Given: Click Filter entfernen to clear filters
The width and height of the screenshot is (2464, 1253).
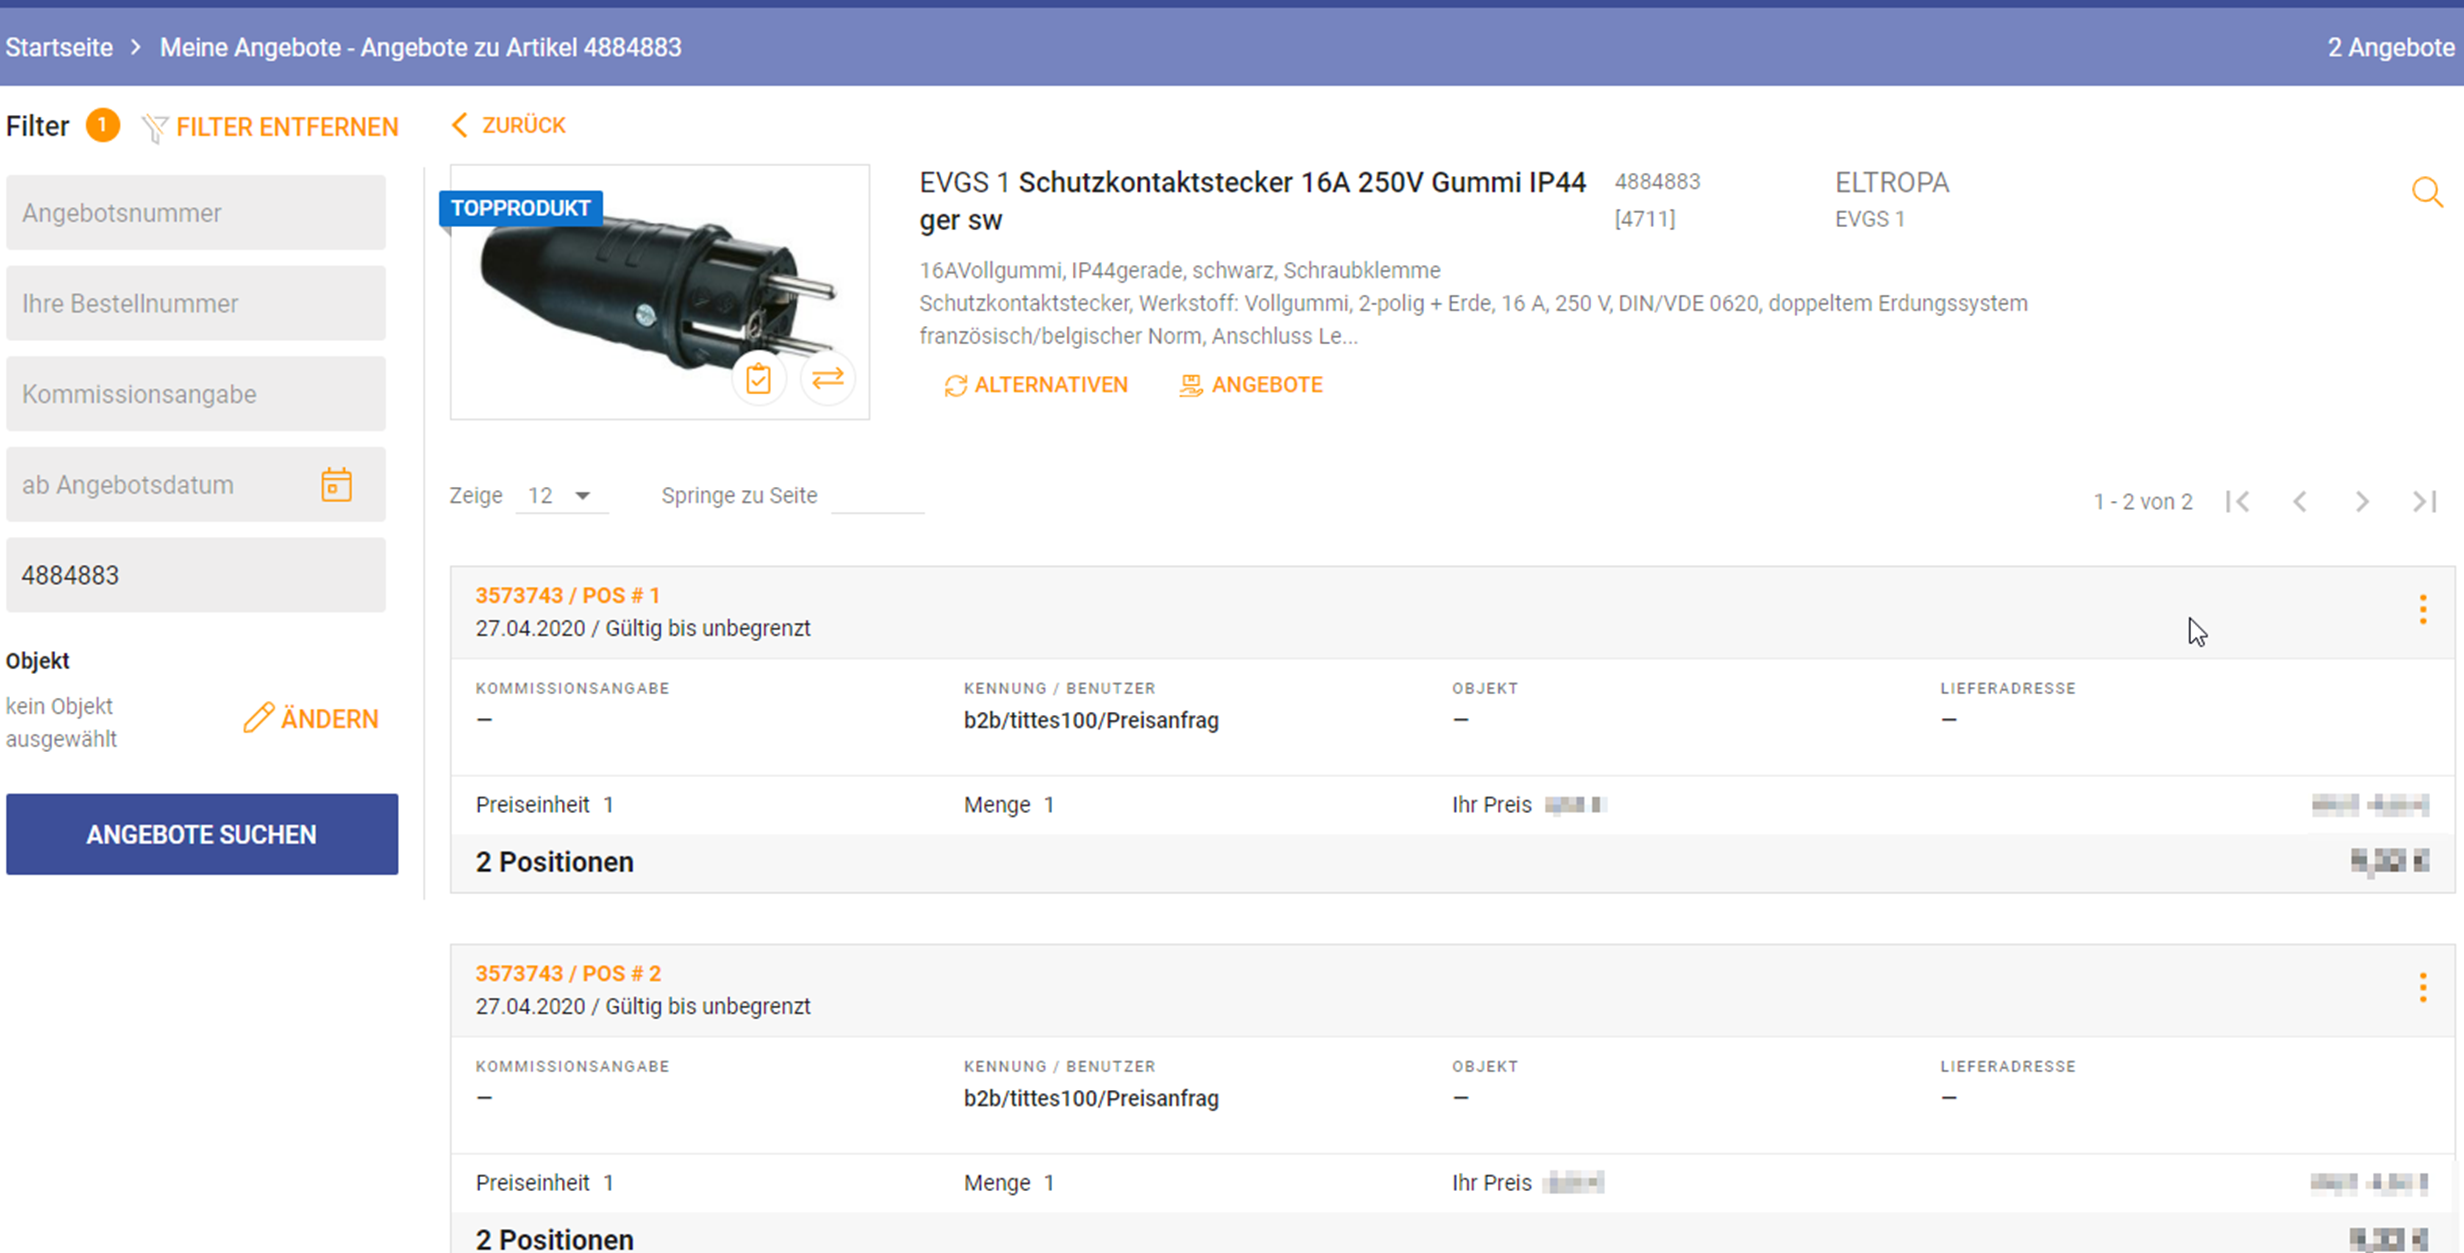Looking at the screenshot, I should pos(271,127).
